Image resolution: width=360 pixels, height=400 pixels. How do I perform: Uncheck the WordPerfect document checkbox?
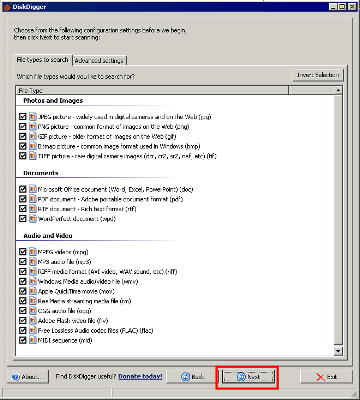coord(22,218)
